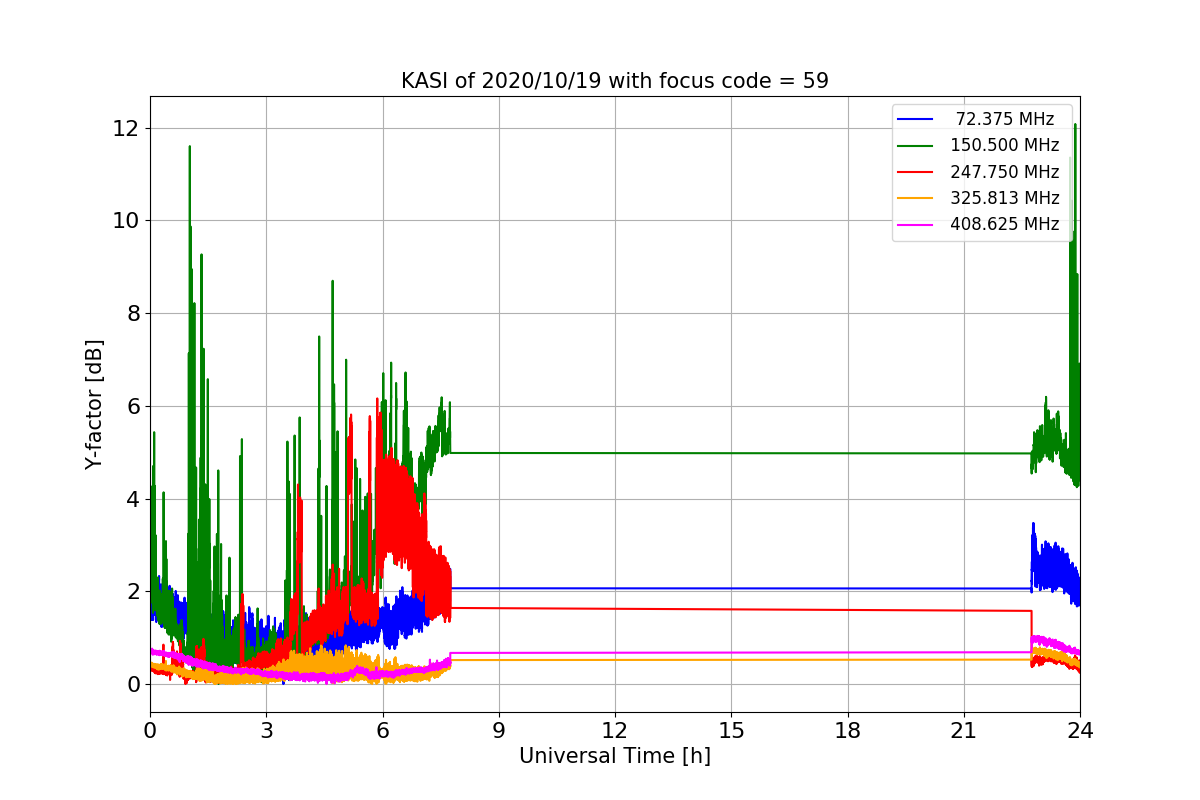Click the x-axis tick label '9'

click(x=499, y=730)
